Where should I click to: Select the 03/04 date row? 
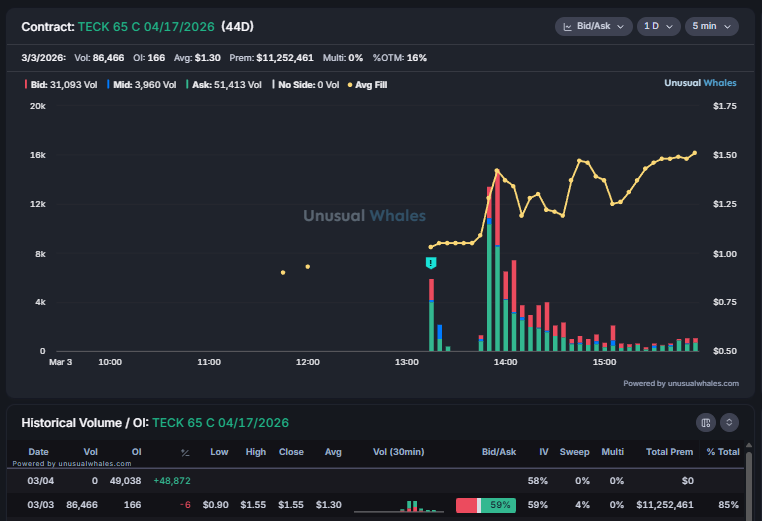tap(375, 481)
